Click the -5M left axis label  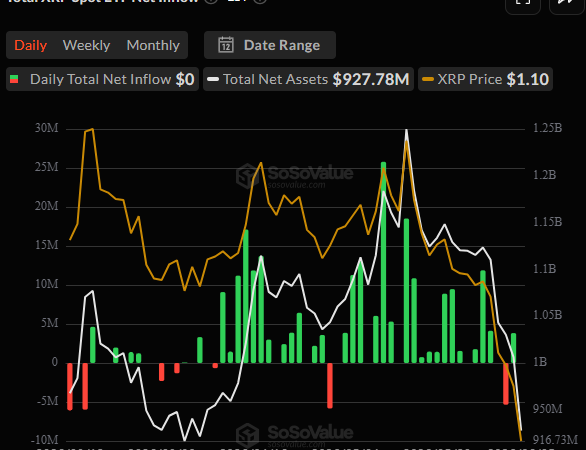[x=48, y=401]
